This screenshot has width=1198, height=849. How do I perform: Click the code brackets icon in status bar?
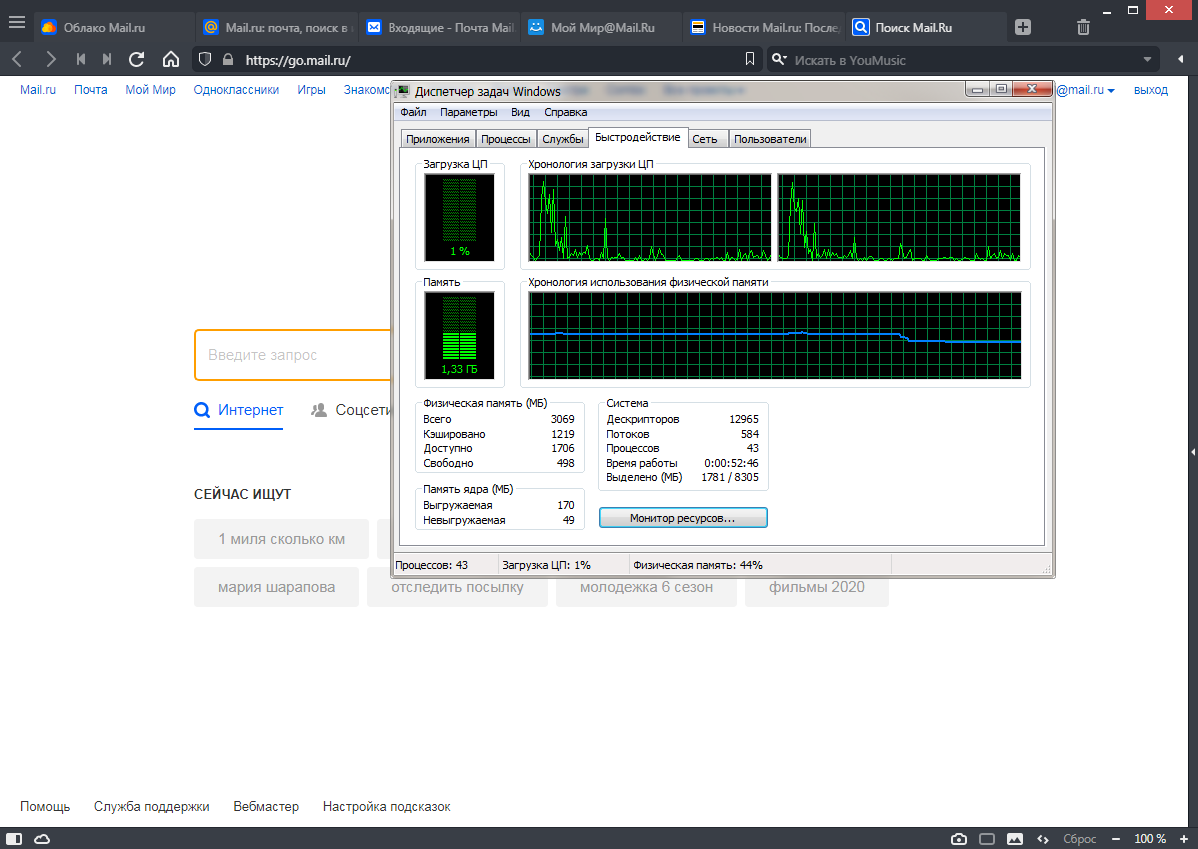(x=1043, y=839)
